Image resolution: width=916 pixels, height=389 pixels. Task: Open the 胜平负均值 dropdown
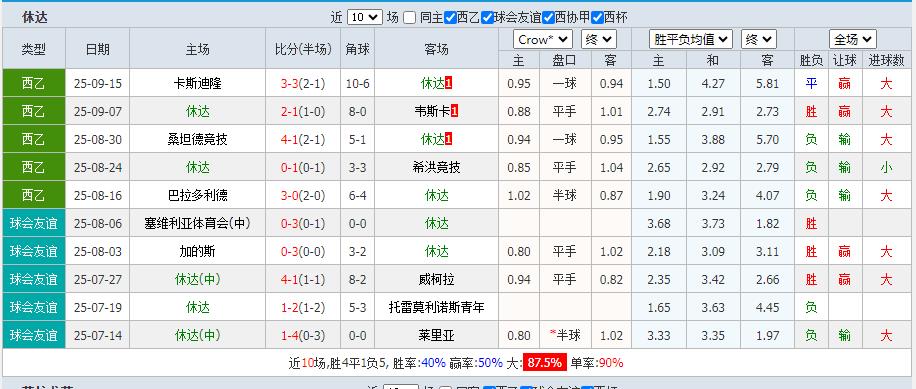coord(691,40)
